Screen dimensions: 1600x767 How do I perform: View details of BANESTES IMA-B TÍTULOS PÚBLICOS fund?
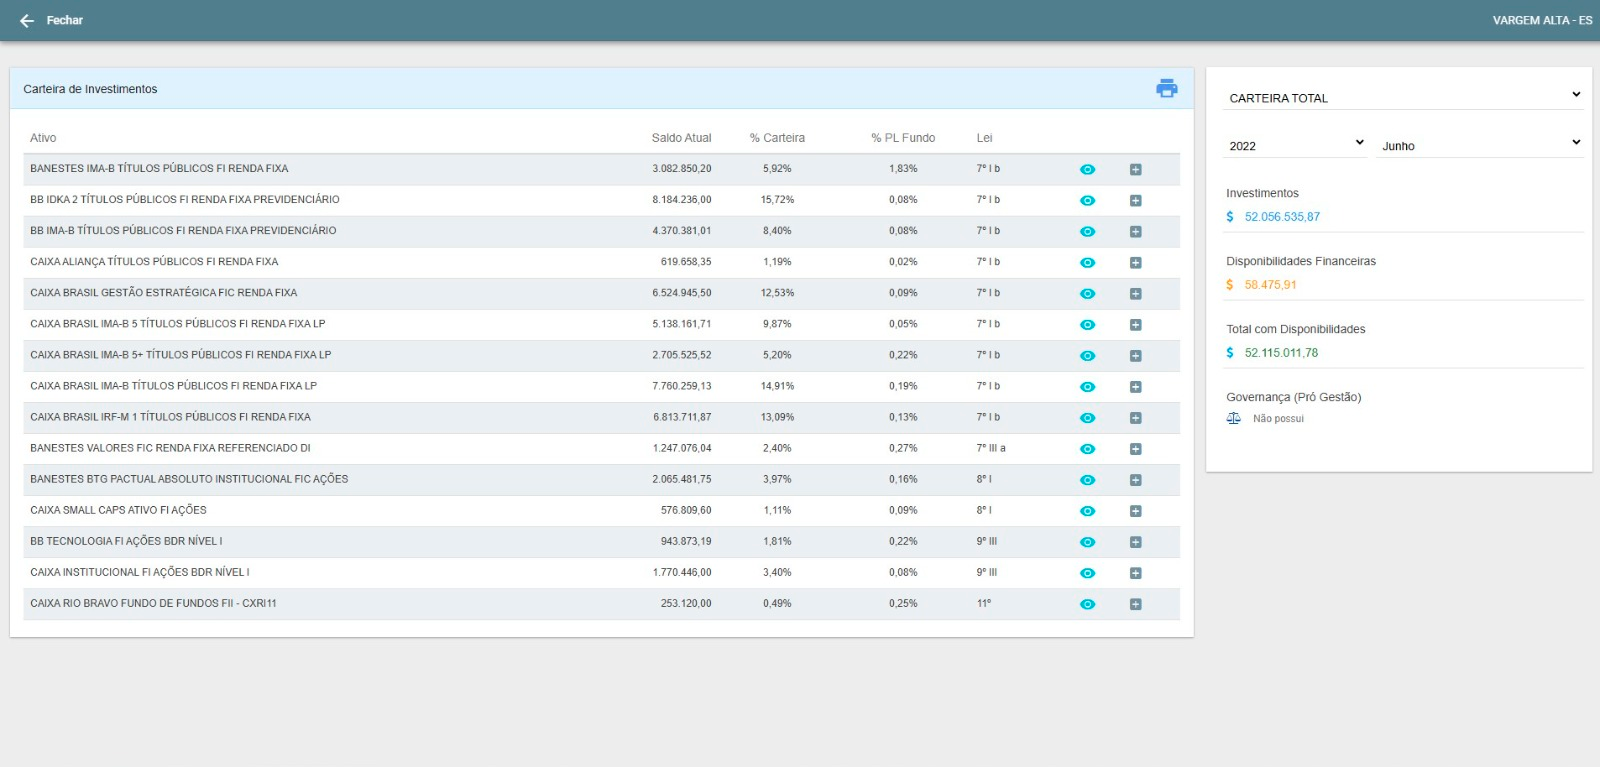coord(1088,169)
